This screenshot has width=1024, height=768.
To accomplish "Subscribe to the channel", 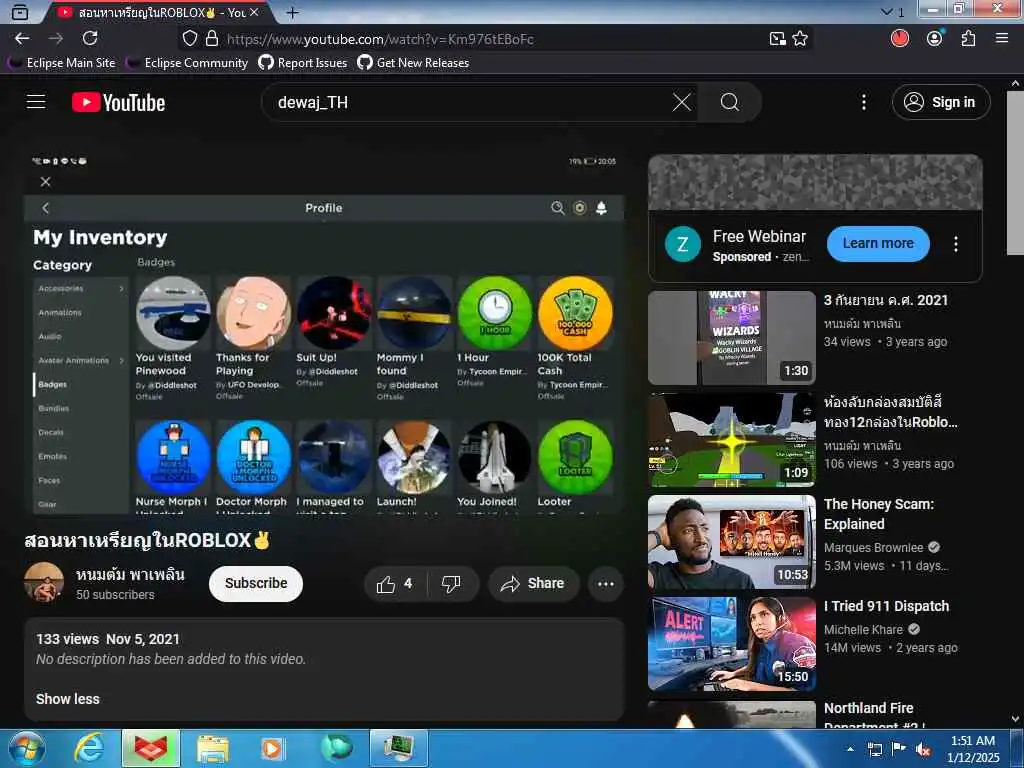I will click(256, 583).
